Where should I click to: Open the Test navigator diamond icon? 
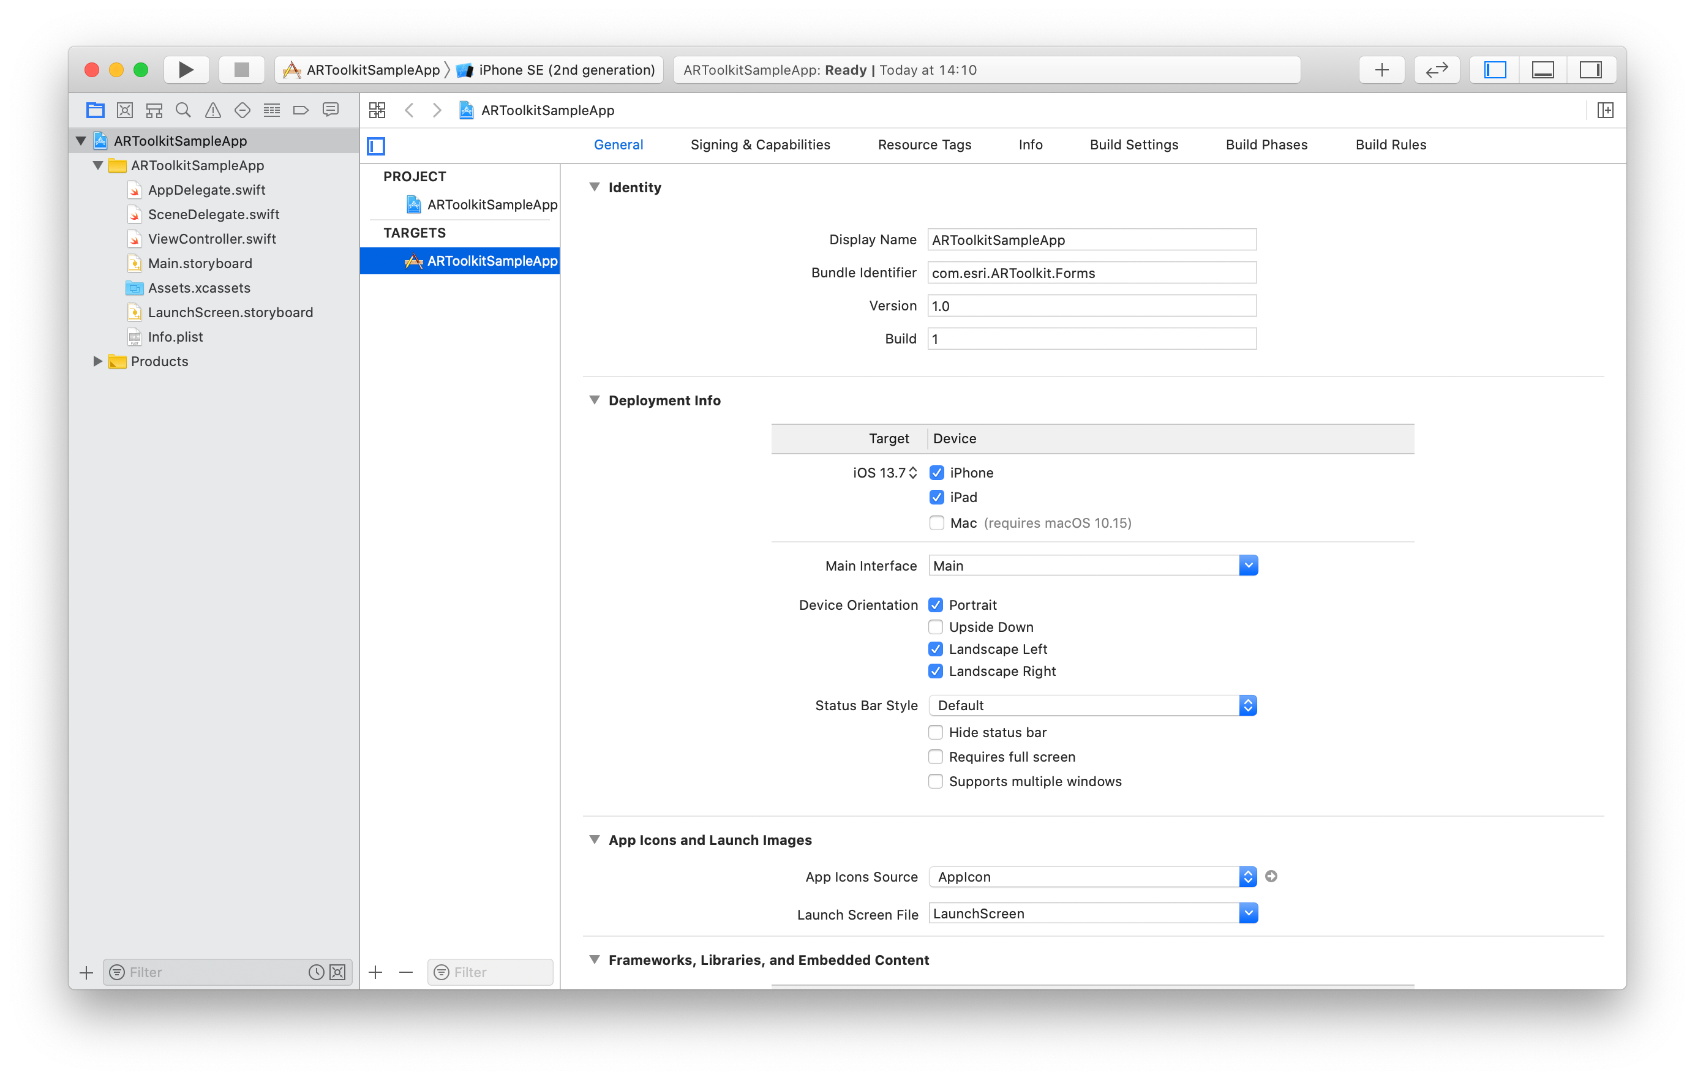tap(242, 110)
